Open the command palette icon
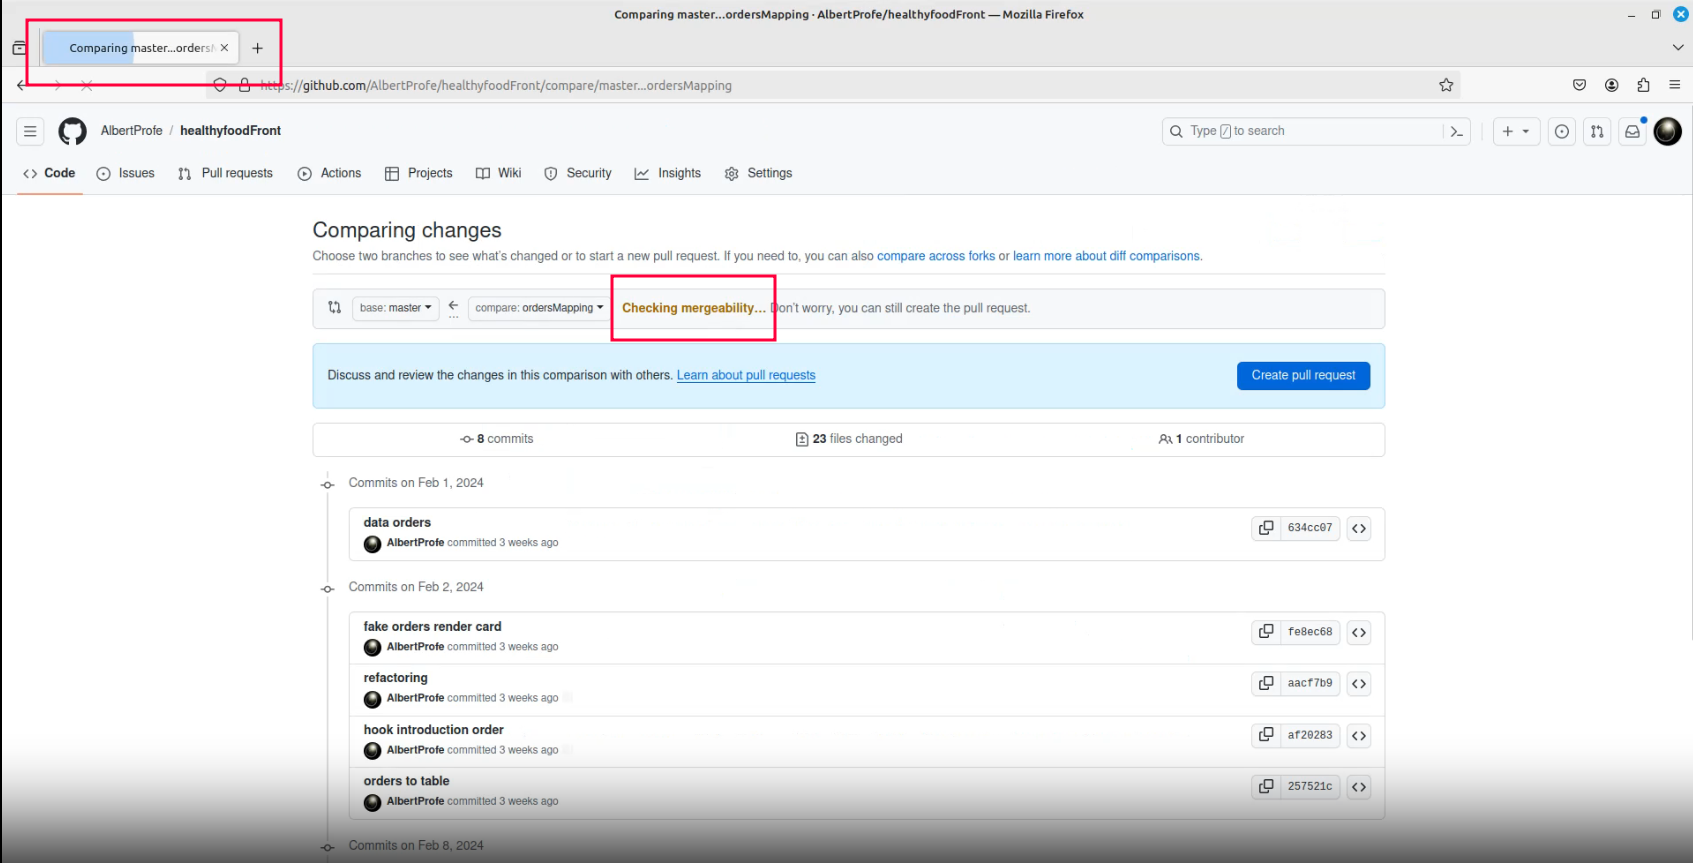The width and height of the screenshot is (1693, 863). (x=1457, y=131)
